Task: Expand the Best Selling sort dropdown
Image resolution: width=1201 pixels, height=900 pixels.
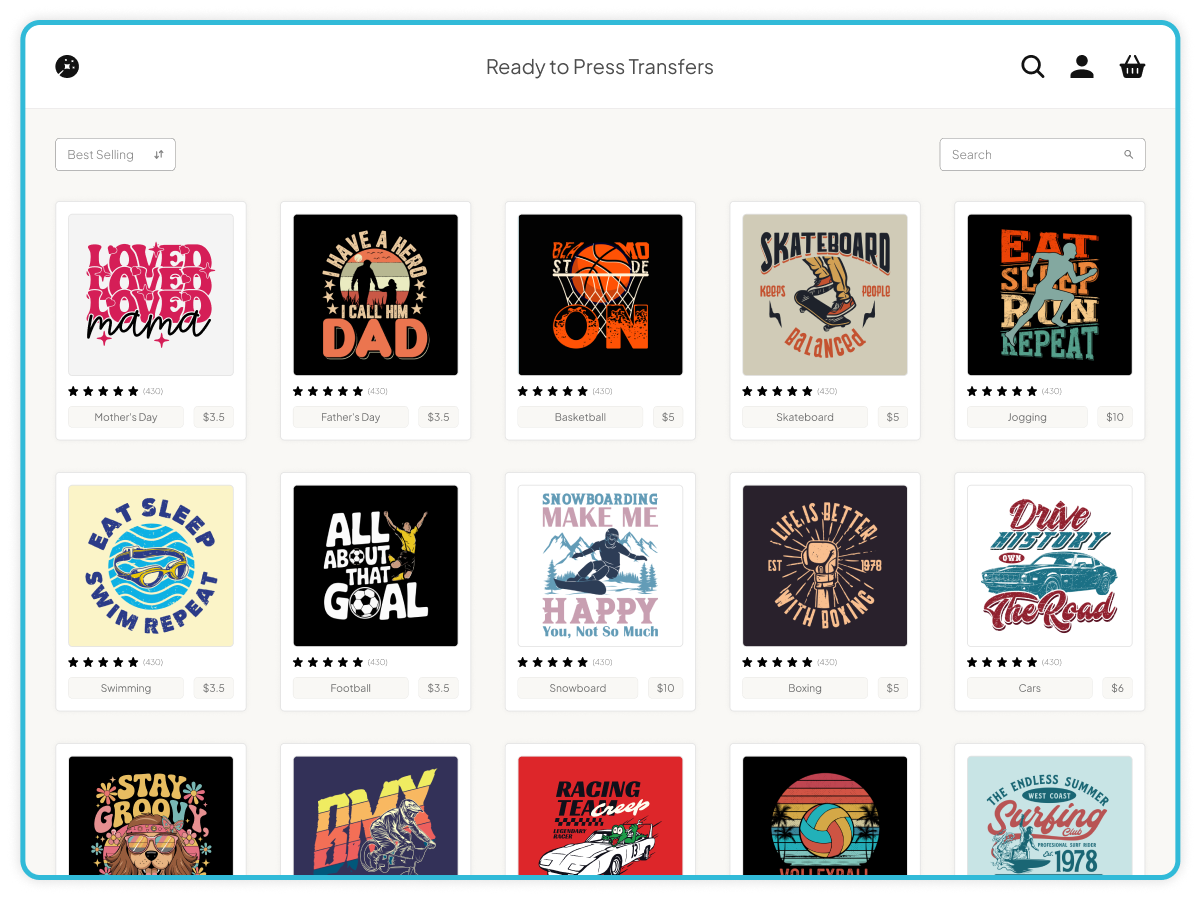Action: (115, 155)
